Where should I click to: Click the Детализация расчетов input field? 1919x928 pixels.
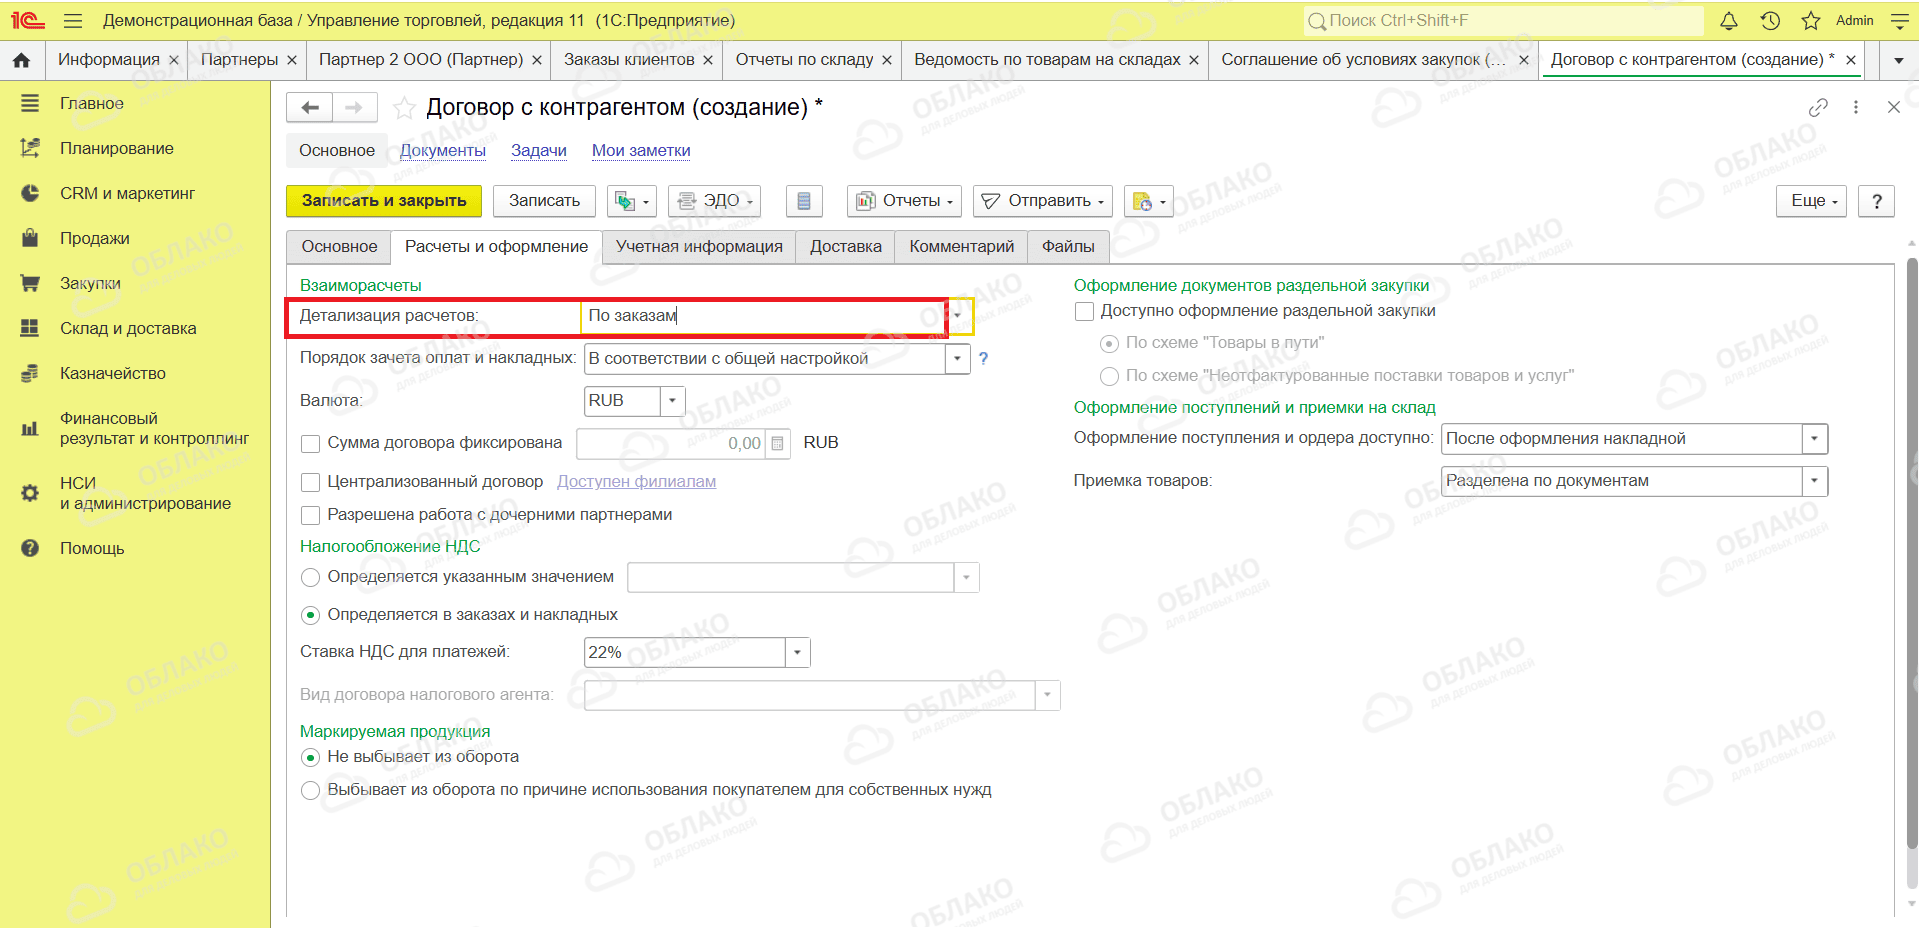(764, 316)
